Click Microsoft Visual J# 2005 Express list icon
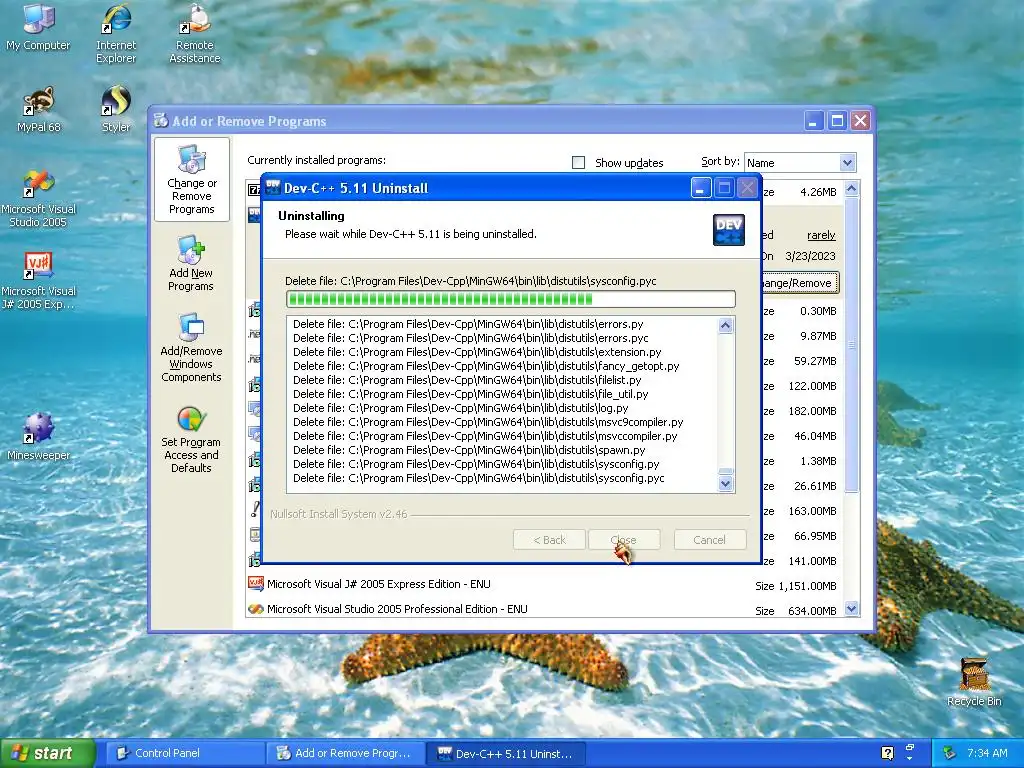The width and height of the screenshot is (1024, 768). (255, 583)
